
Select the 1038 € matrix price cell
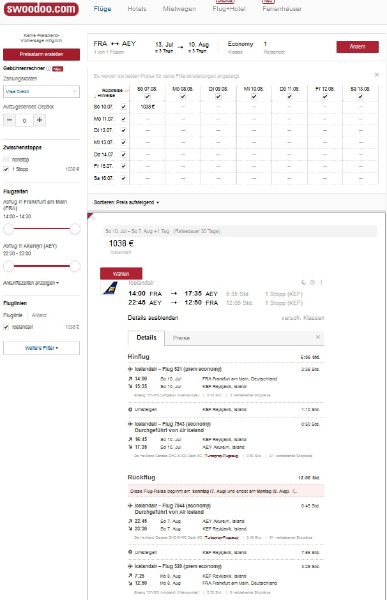(147, 107)
